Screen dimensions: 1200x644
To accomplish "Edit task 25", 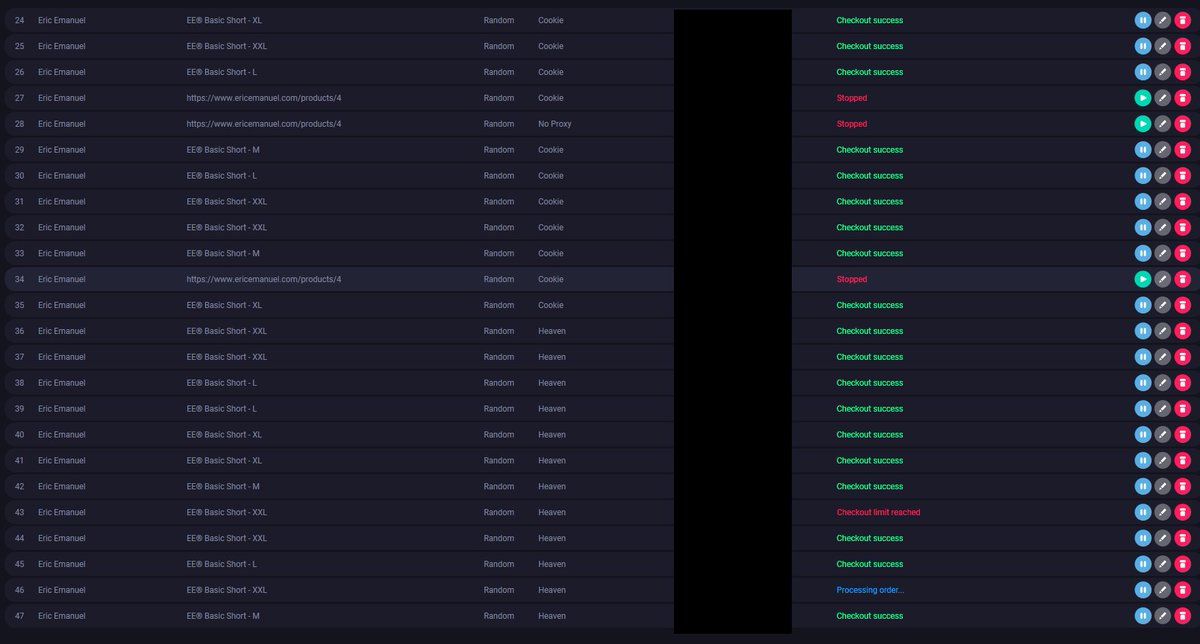I will pyautogui.click(x=1162, y=46).
